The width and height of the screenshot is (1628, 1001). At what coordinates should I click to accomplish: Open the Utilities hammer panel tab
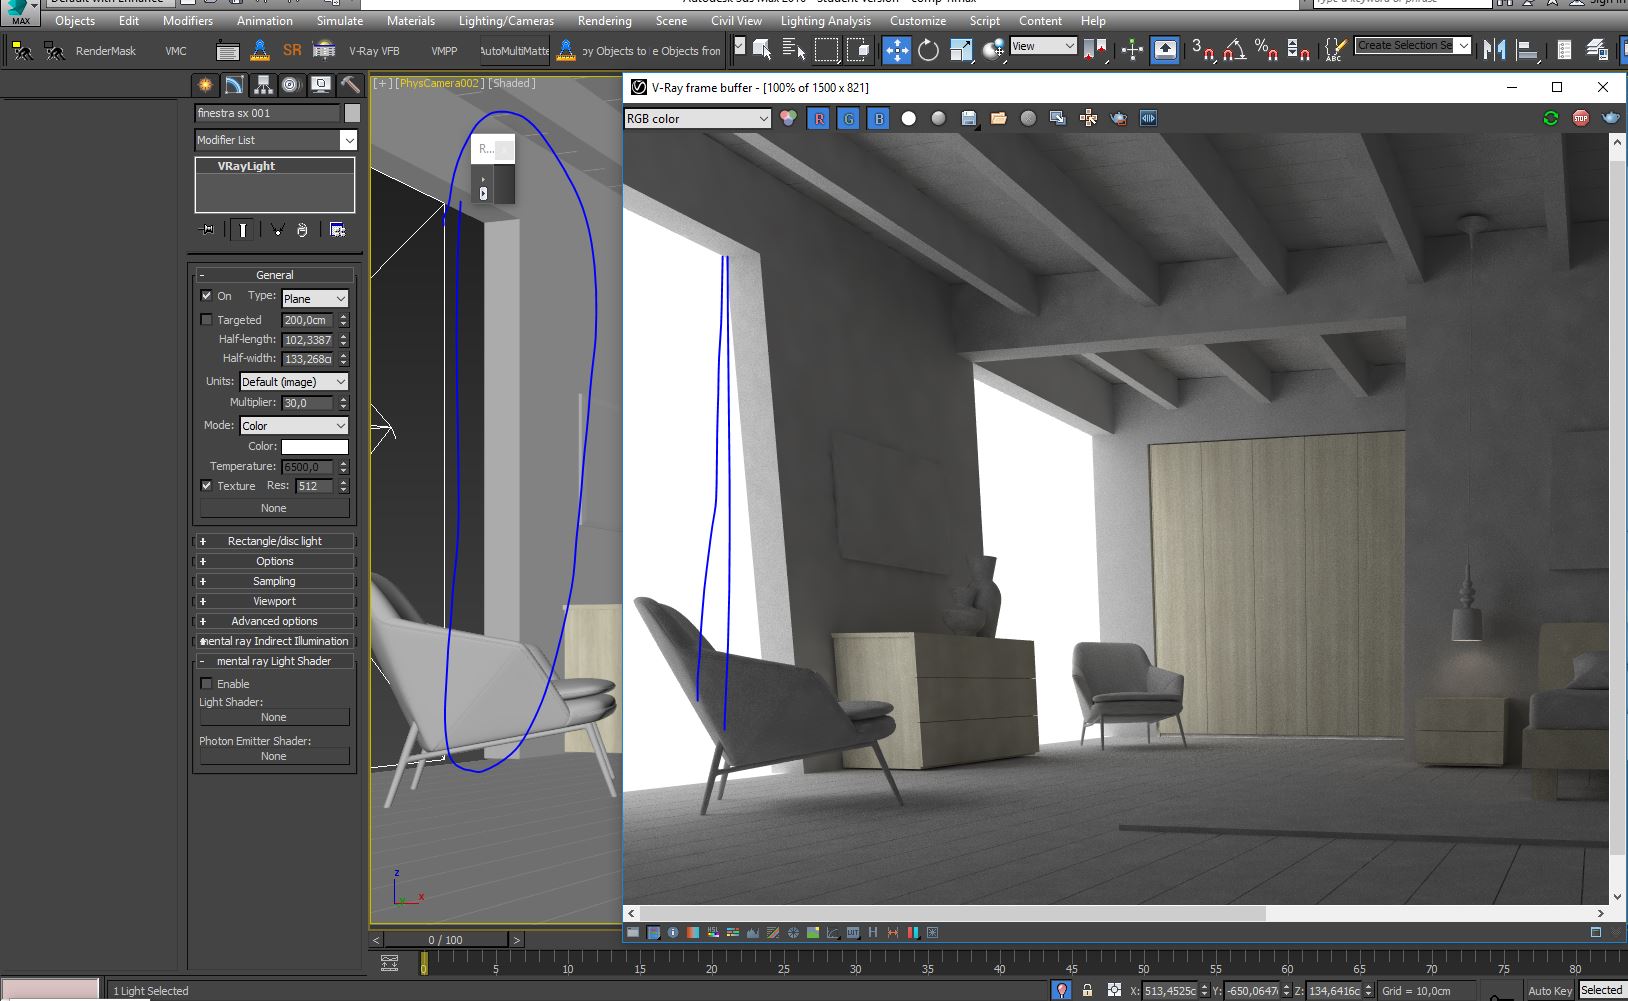[350, 85]
